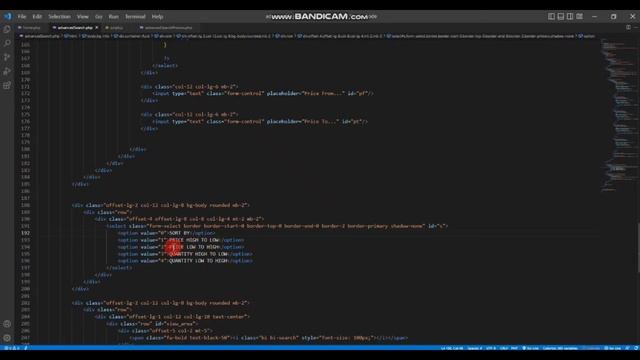Toggle the bottom panel layout icon
The height and width of the screenshot is (360, 640).
click(x=561, y=16)
